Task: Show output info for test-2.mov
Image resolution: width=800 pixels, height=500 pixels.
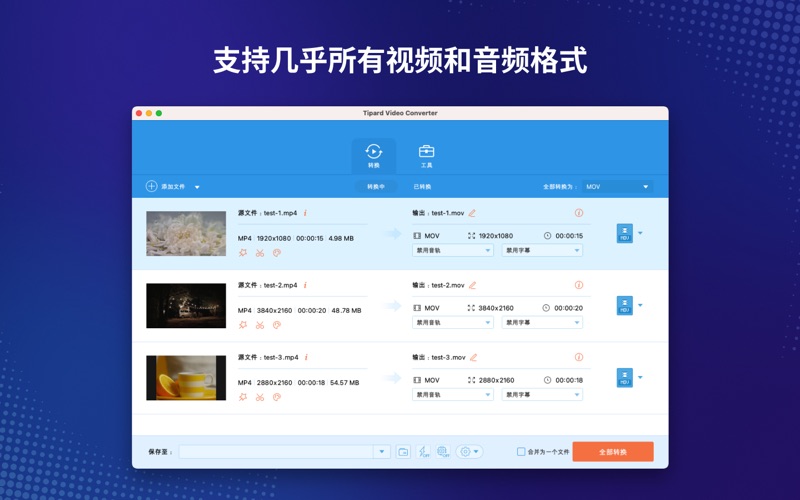Action: click(x=579, y=285)
